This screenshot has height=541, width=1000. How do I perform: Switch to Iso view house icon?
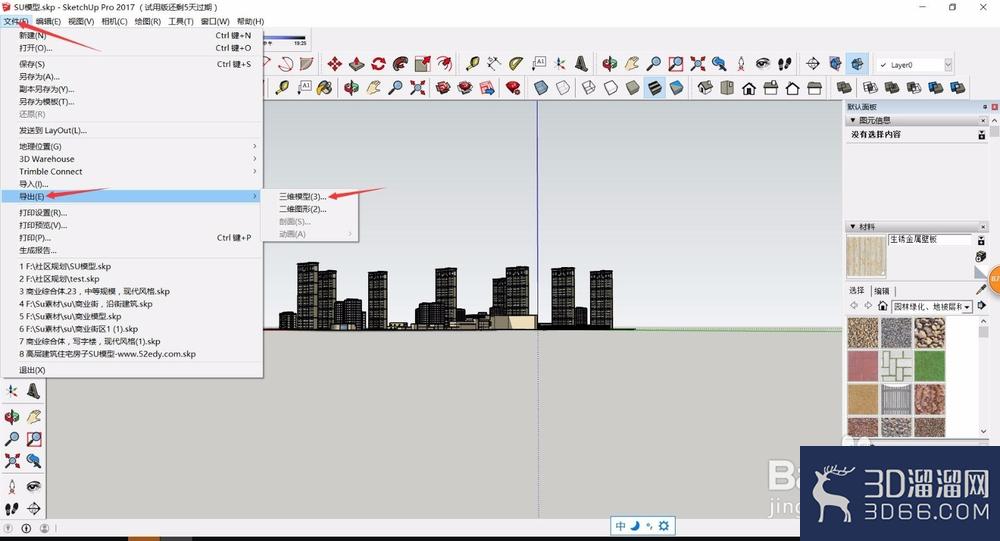pos(705,88)
